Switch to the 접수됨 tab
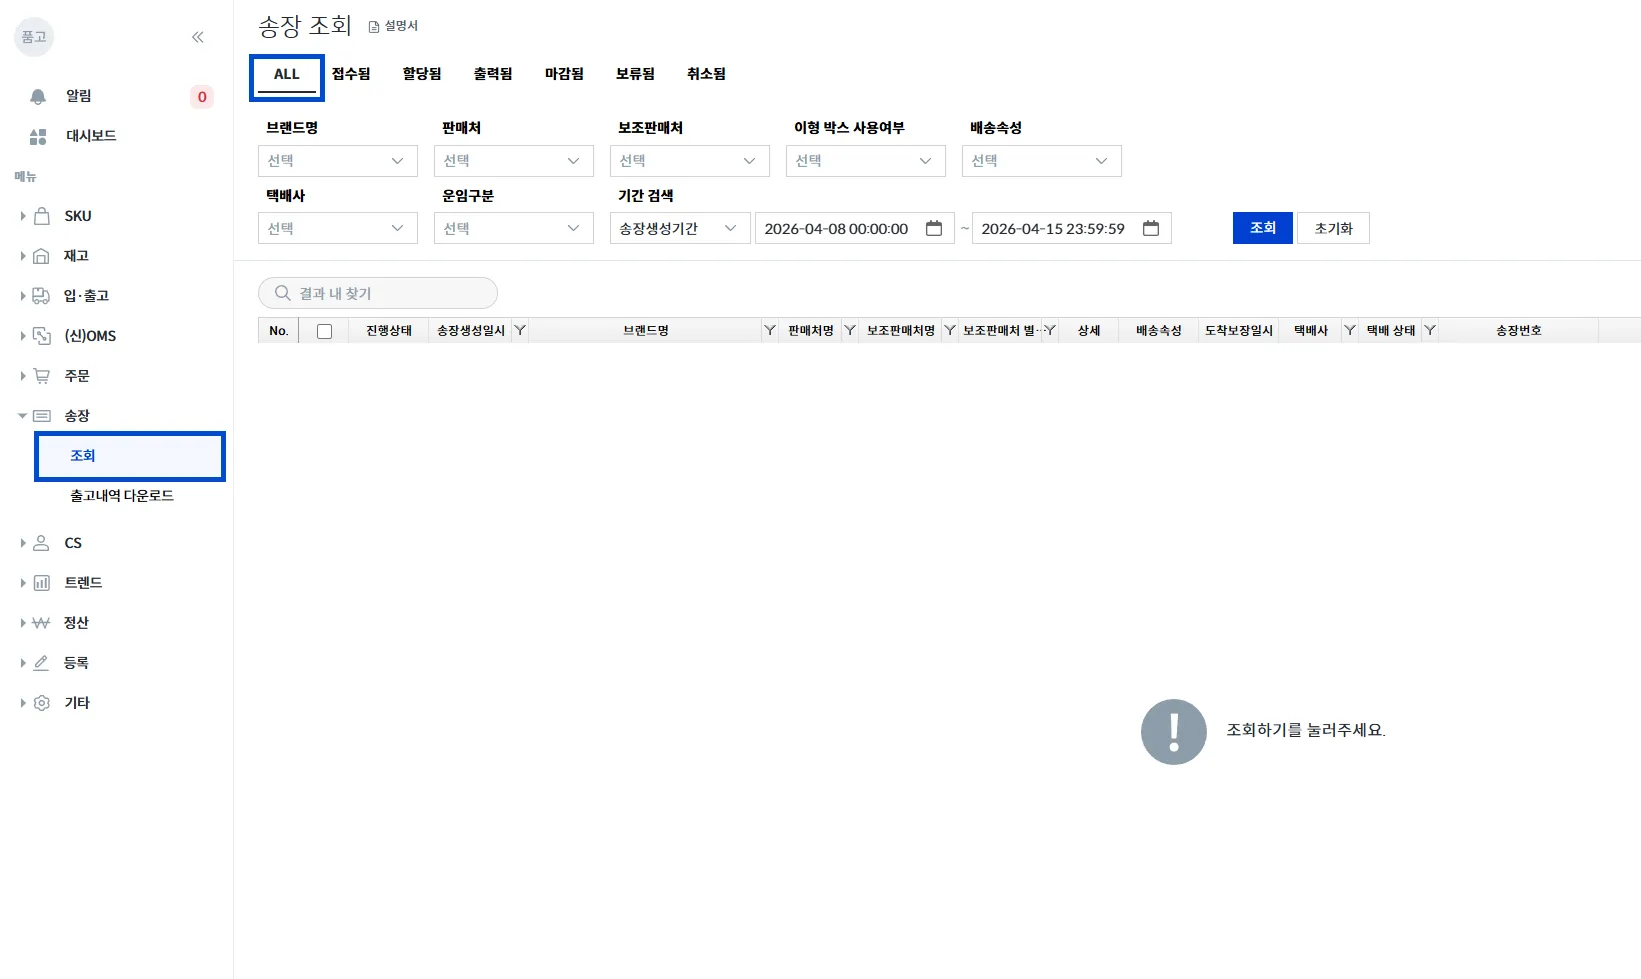This screenshot has height=979, width=1641. [351, 74]
